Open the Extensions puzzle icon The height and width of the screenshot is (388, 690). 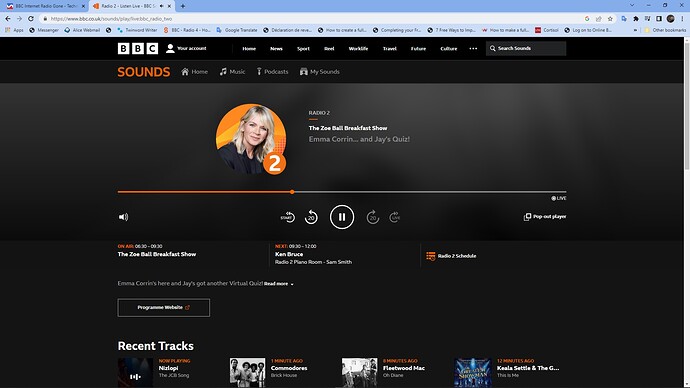[x=635, y=19]
